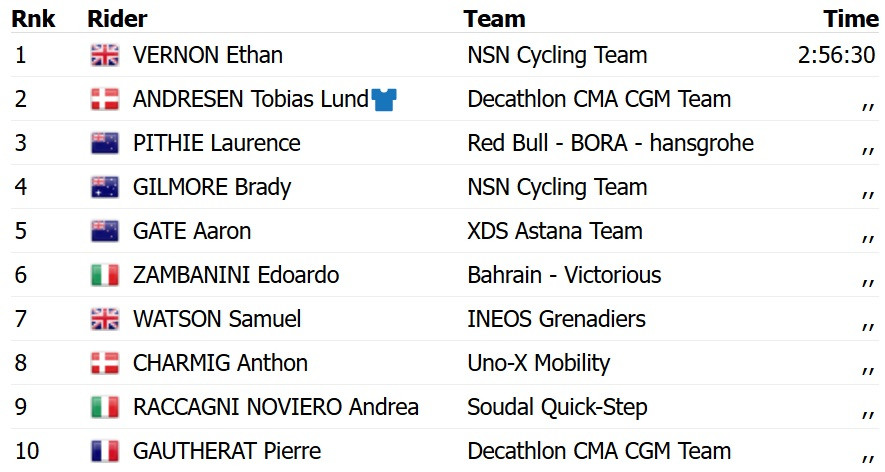This screenshot has width=885, height=472.
Task: Click the British flag beside Ethan Vernon
Action: click(105, 55)
